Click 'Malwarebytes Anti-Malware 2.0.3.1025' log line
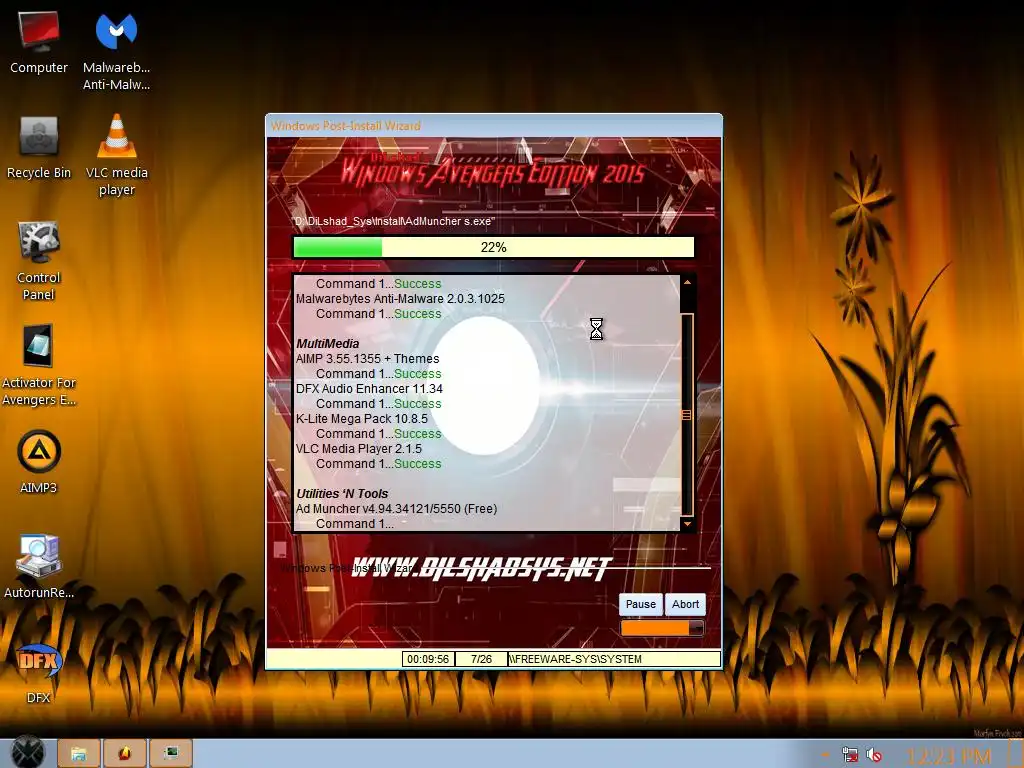 (x=400, y=298)
